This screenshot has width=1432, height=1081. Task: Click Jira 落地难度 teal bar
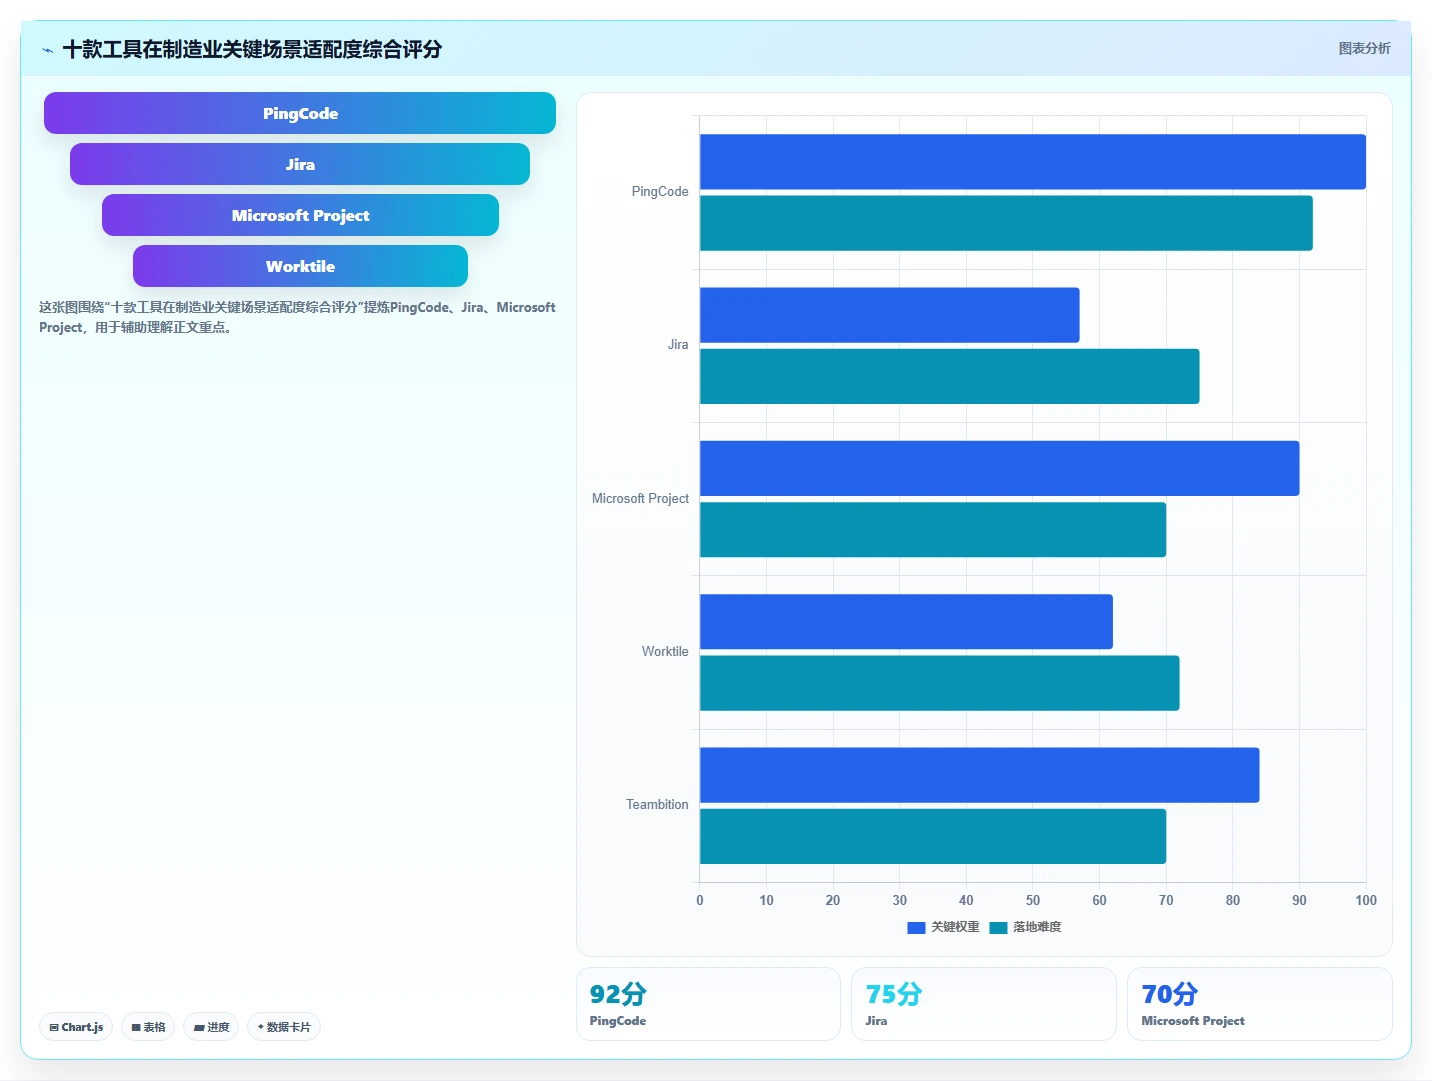tap(950, 376)
